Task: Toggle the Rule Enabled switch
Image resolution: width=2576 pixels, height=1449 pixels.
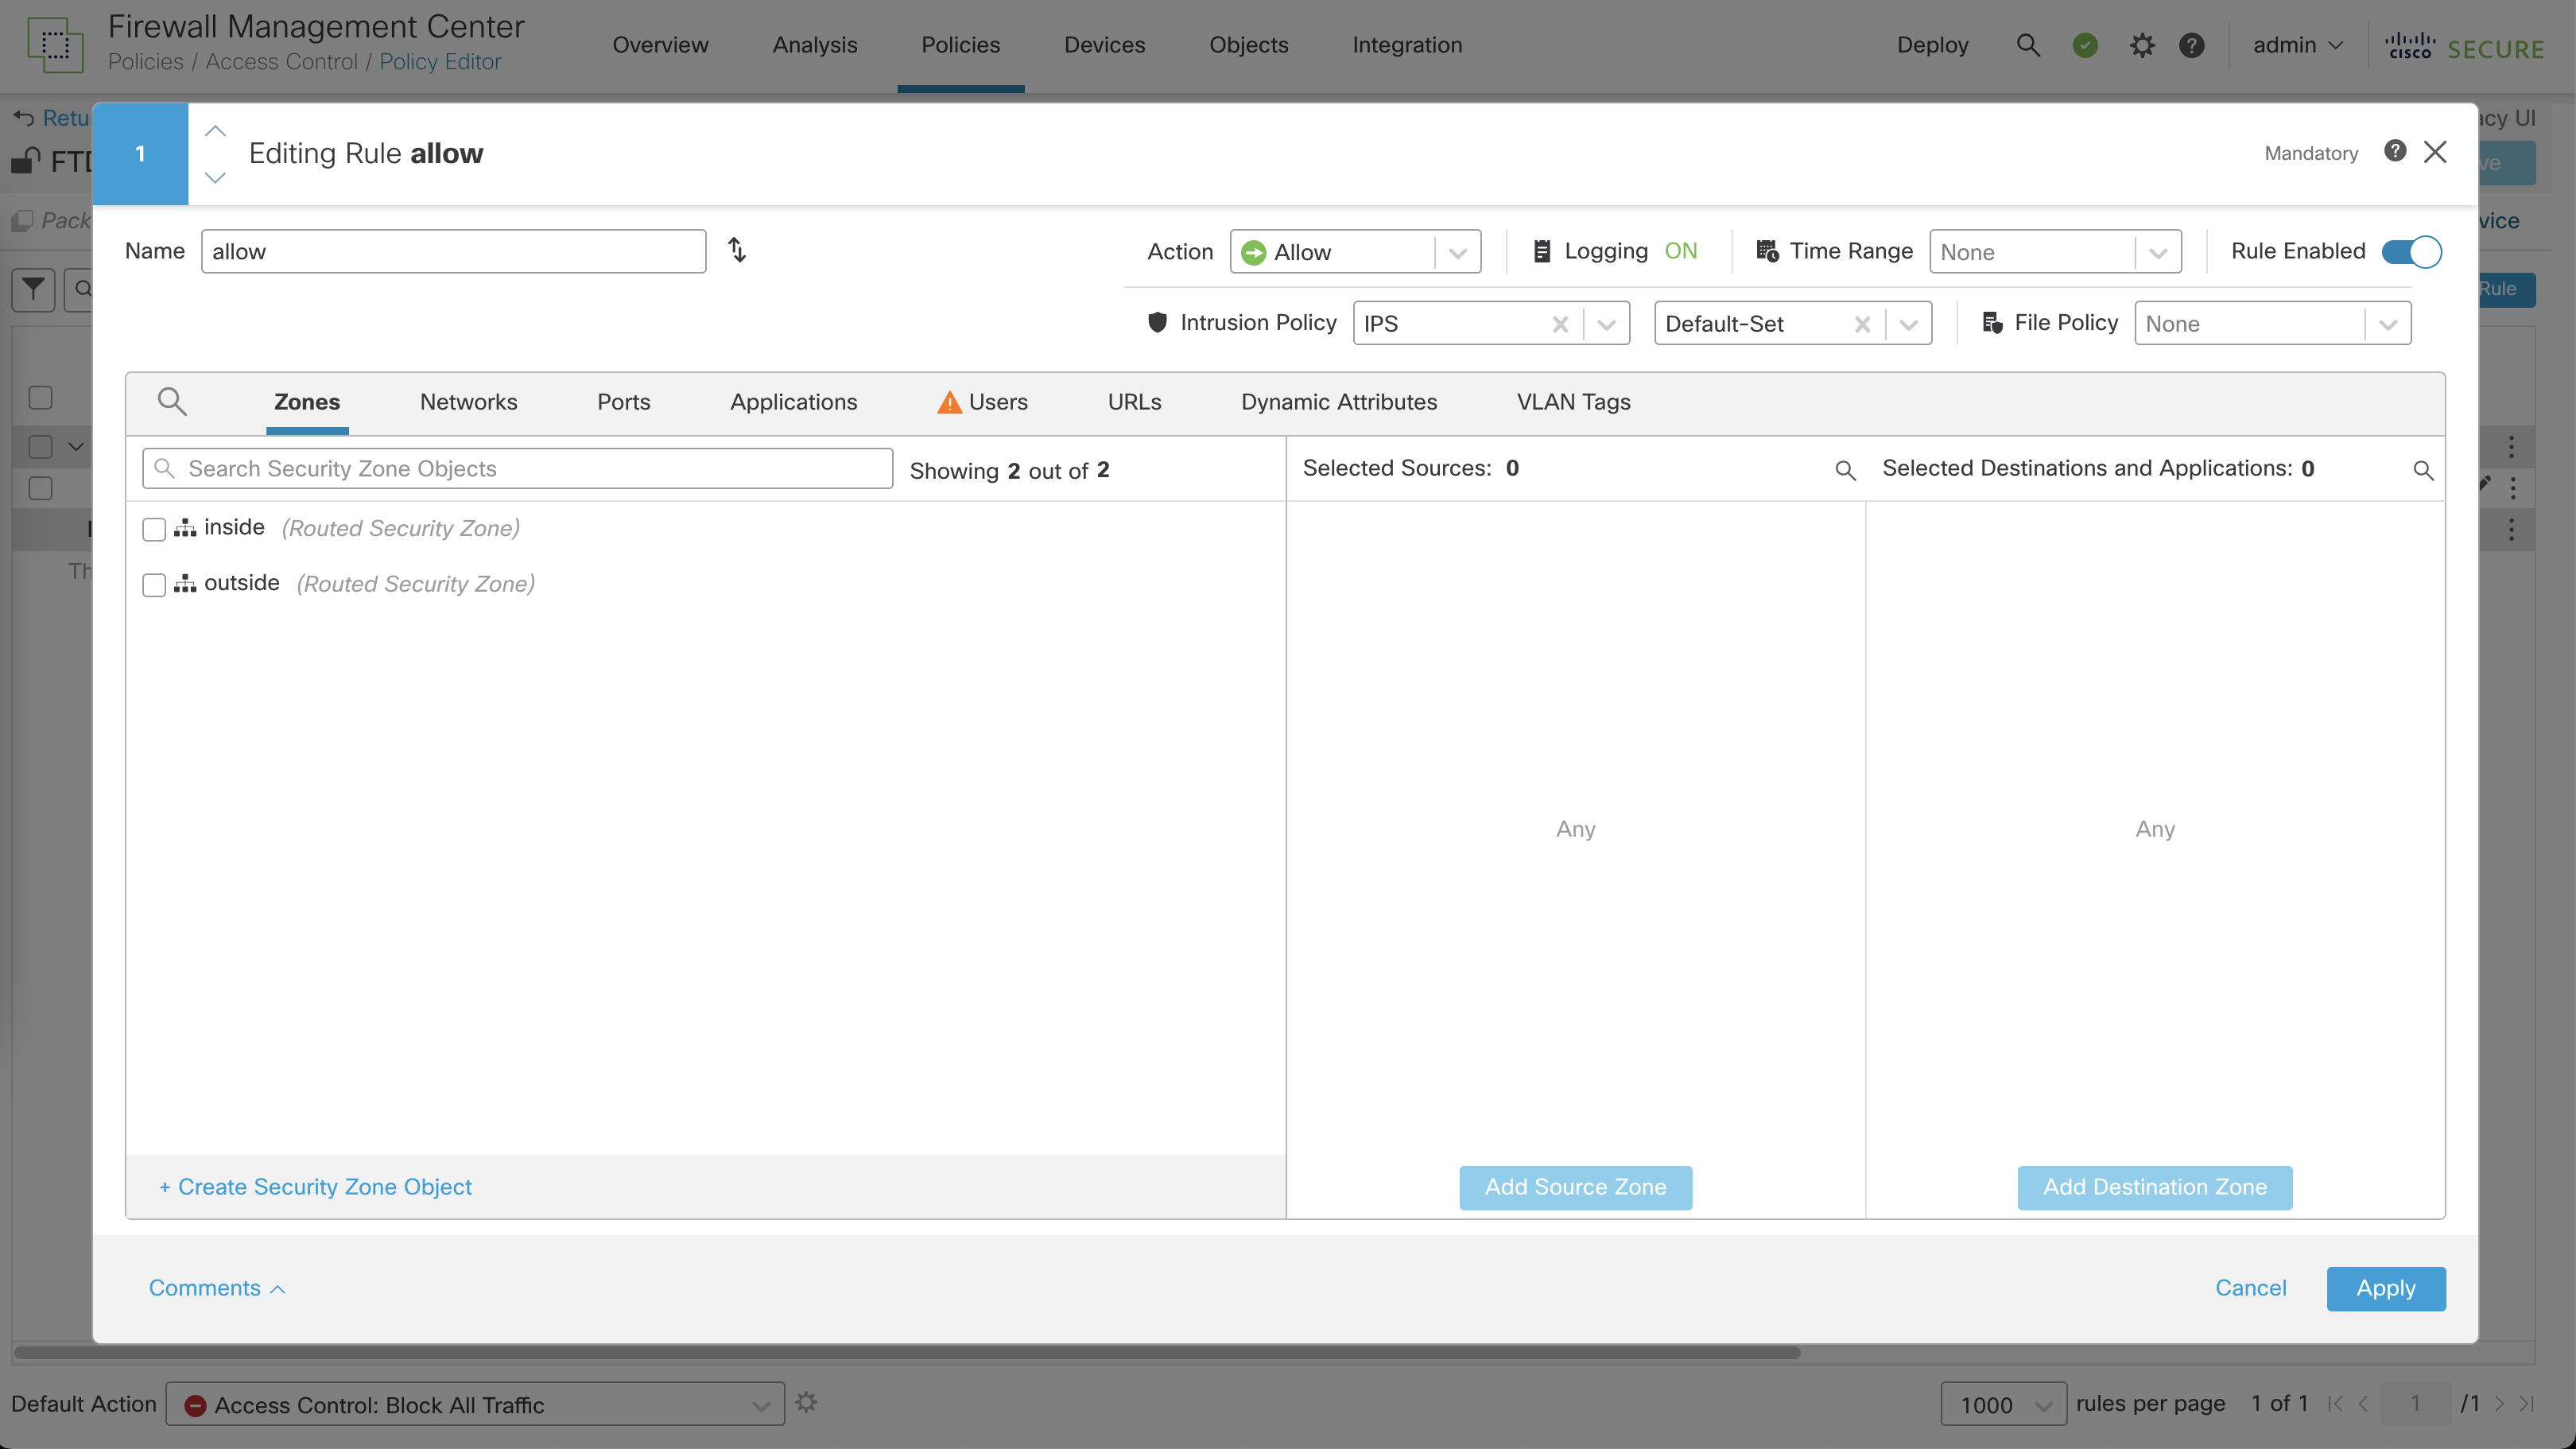Action: [x=2411, y=251]
